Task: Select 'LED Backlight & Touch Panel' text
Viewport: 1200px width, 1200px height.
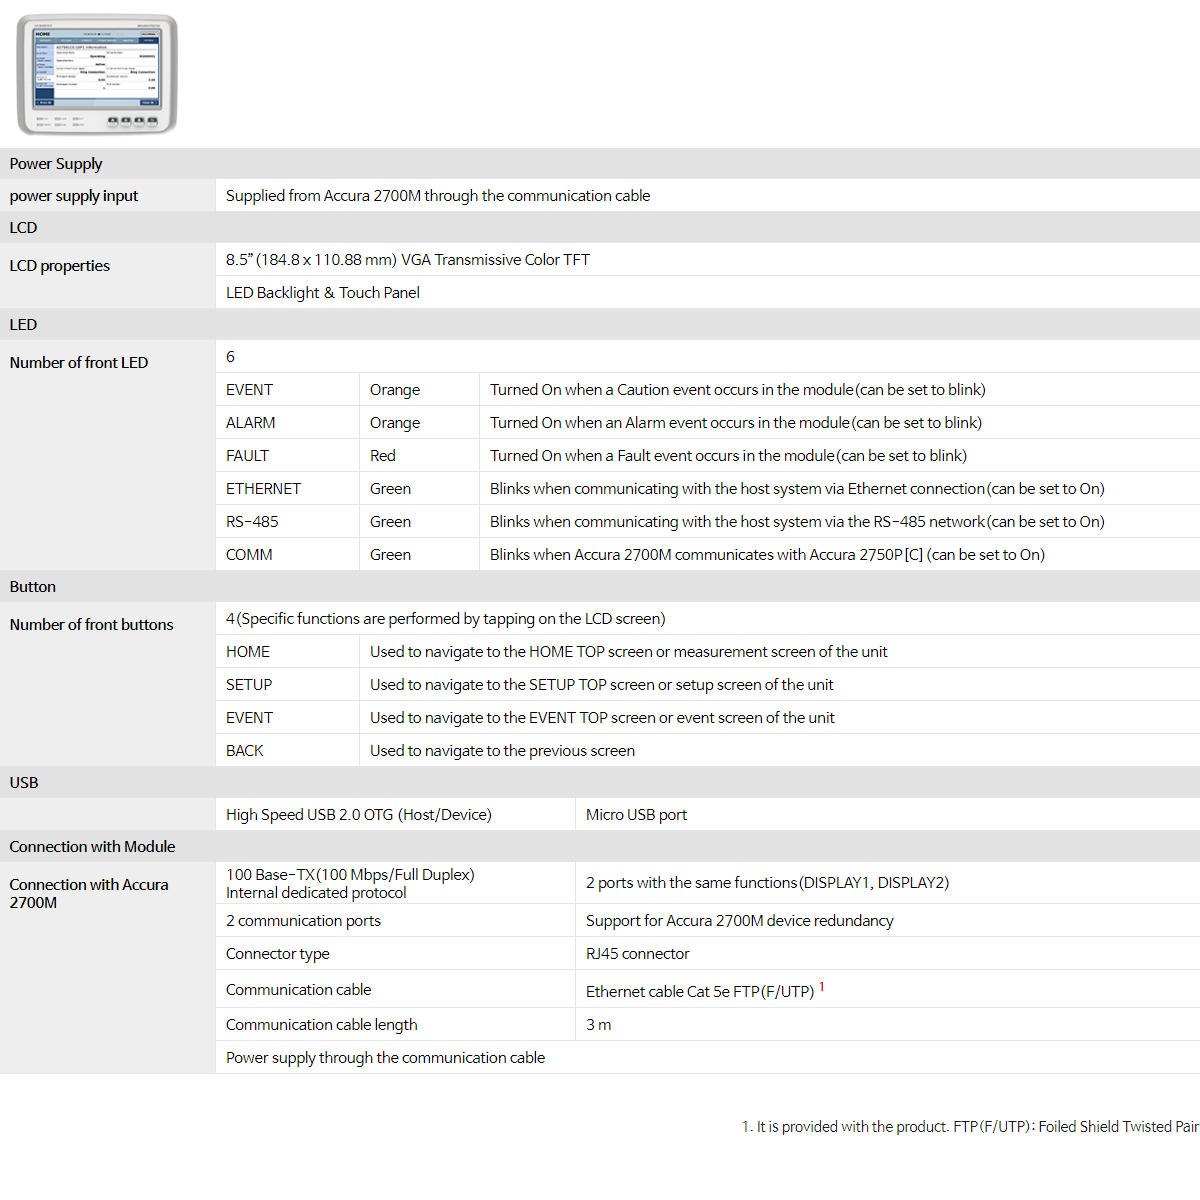Action: [323, 293]
